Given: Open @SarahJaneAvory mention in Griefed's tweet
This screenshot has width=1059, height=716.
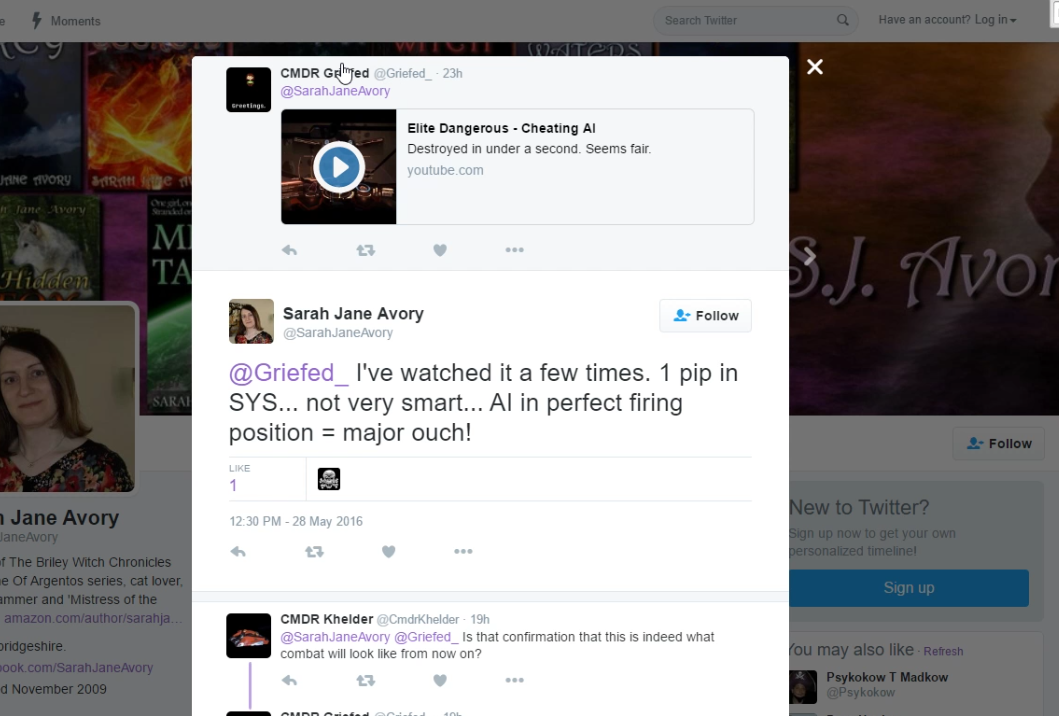Looking at the screenshot, I should pyautogui.click(x=335, y=91).
